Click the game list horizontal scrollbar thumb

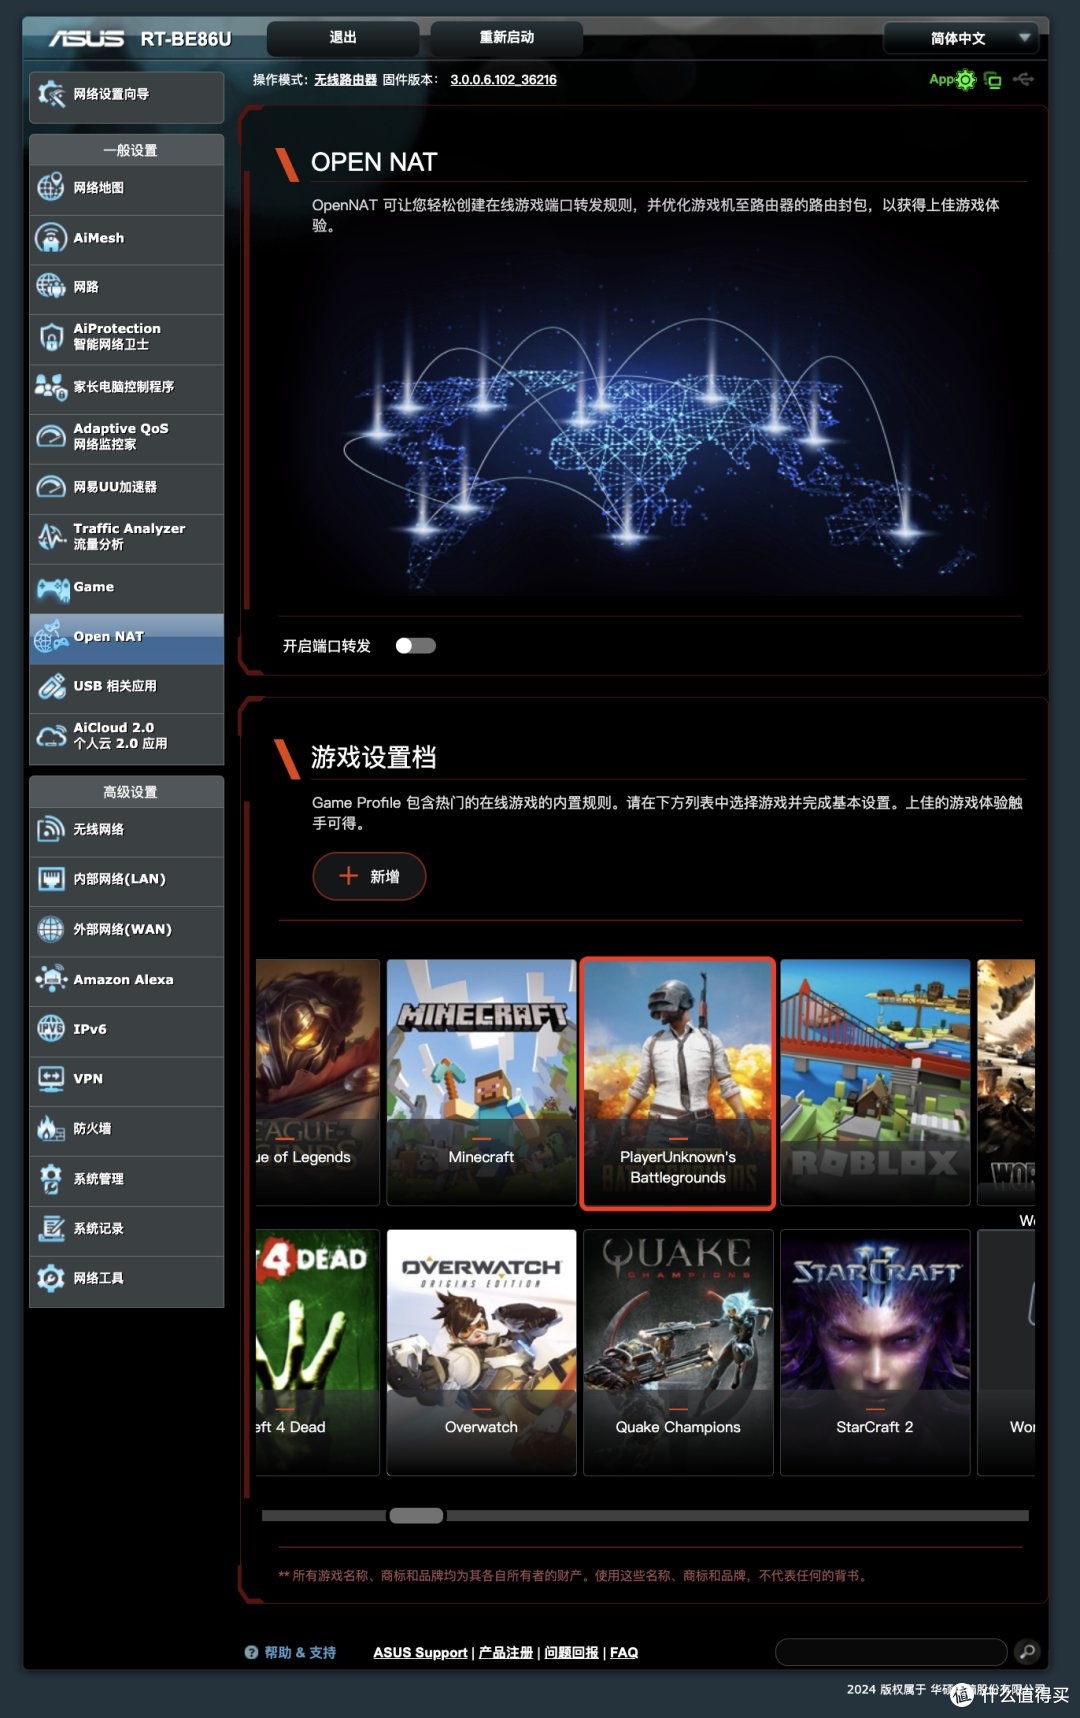point(416,1516)
